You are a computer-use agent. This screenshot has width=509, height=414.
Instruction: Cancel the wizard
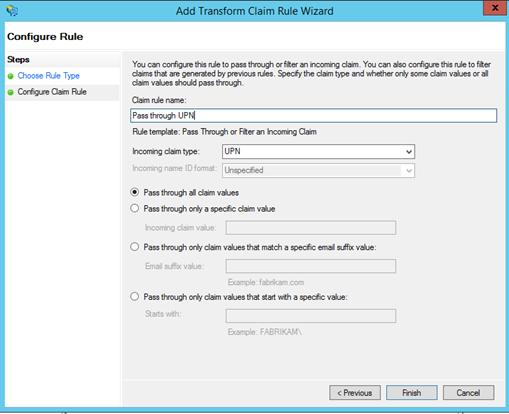point(468,393)
